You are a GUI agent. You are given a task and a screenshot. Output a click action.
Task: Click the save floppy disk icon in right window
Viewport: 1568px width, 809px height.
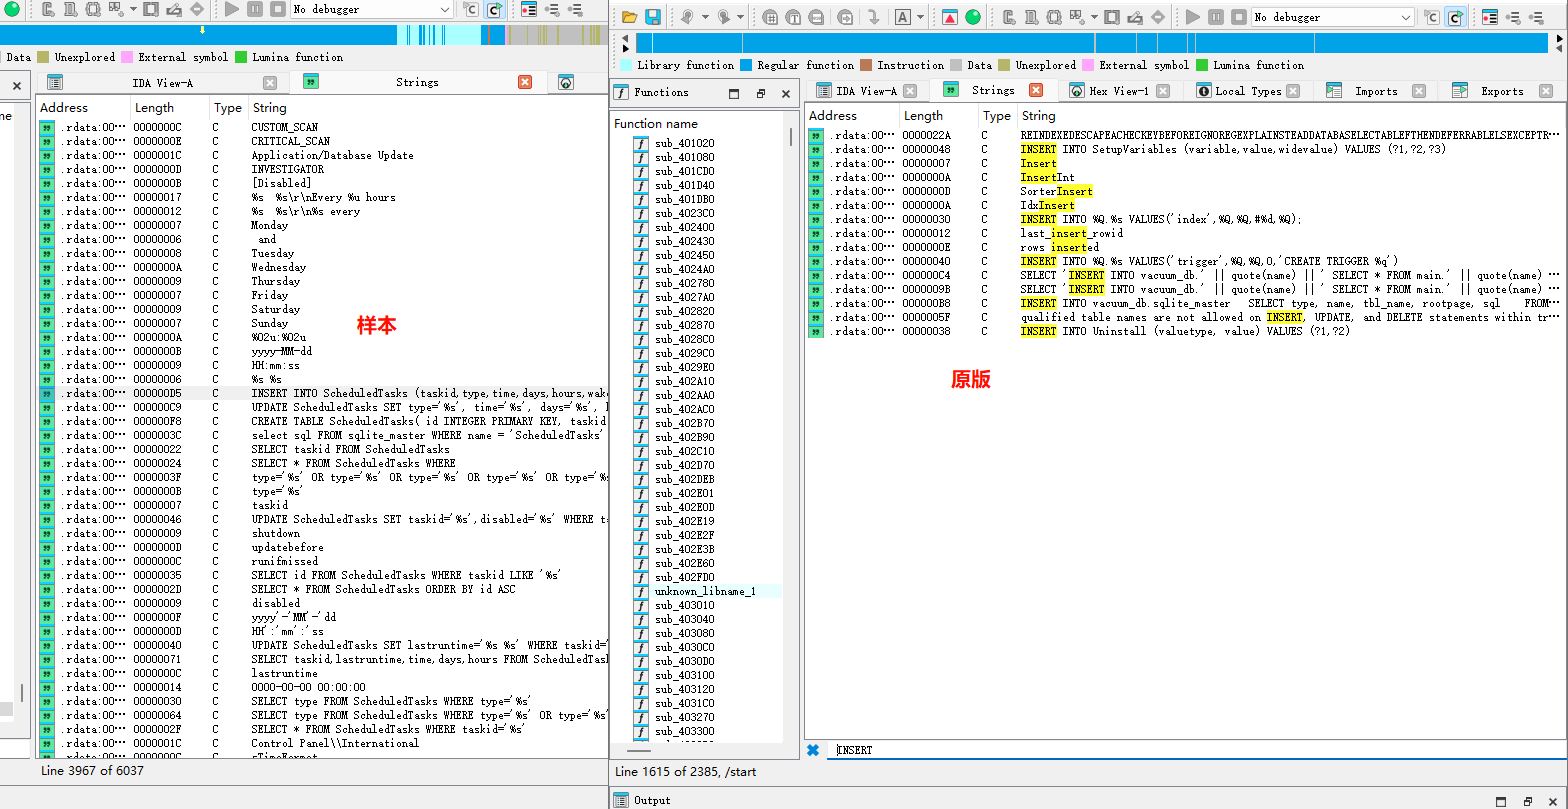click(652, 17)
